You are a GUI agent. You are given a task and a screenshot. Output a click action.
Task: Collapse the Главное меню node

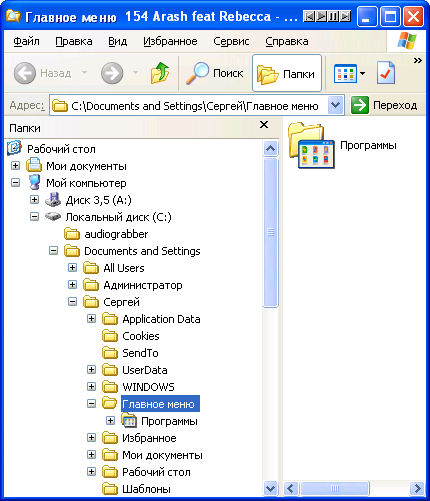click(91, 403)
